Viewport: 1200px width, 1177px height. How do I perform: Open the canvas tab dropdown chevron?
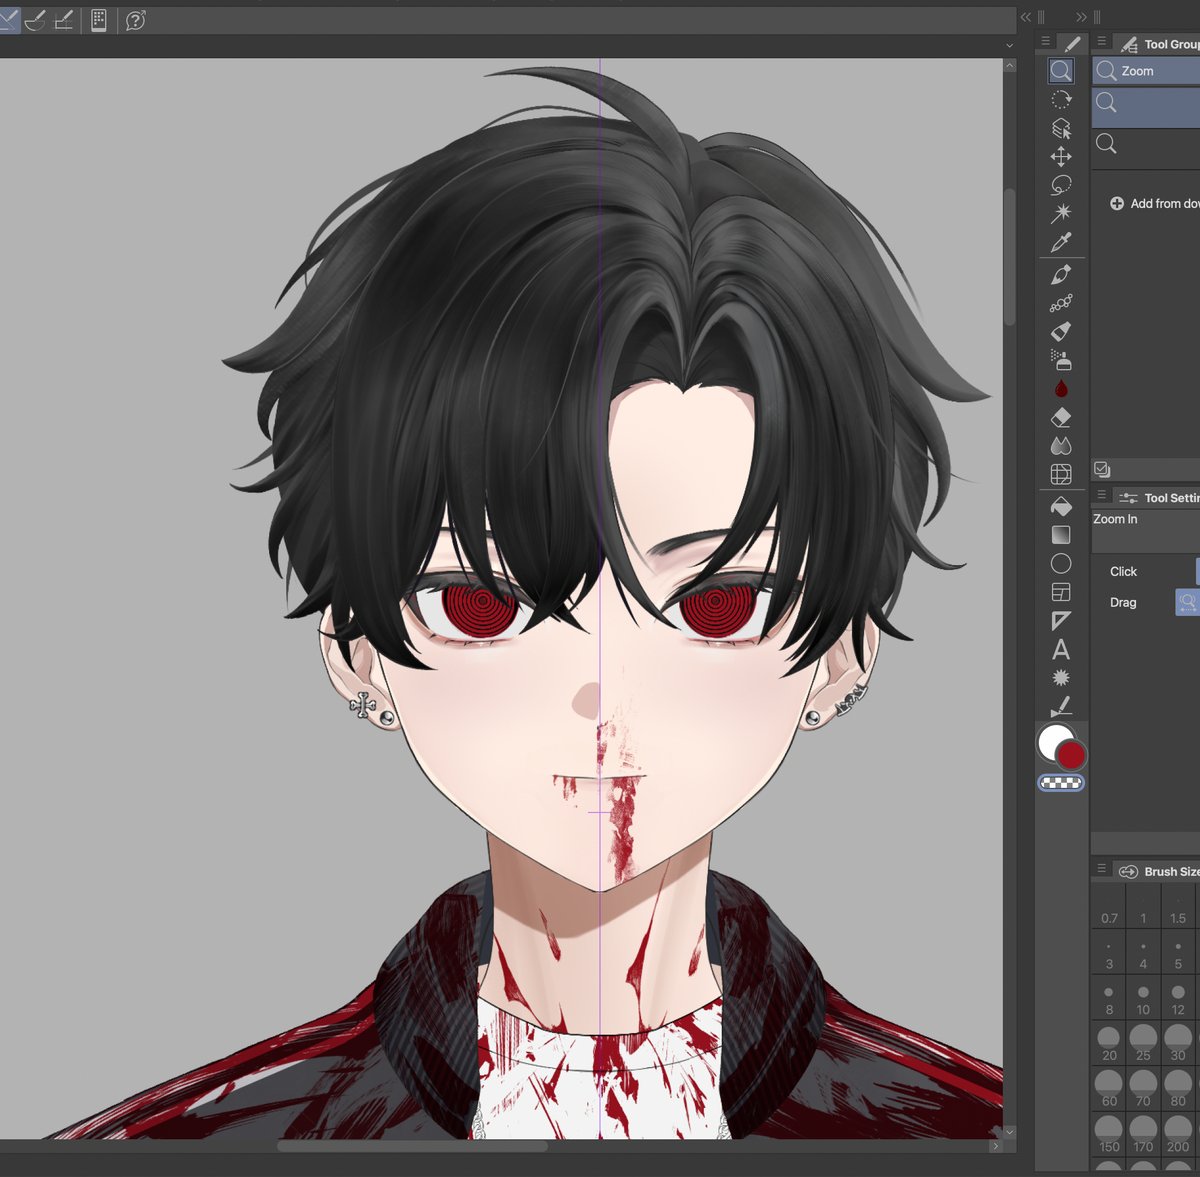(x=1009, y=46)
